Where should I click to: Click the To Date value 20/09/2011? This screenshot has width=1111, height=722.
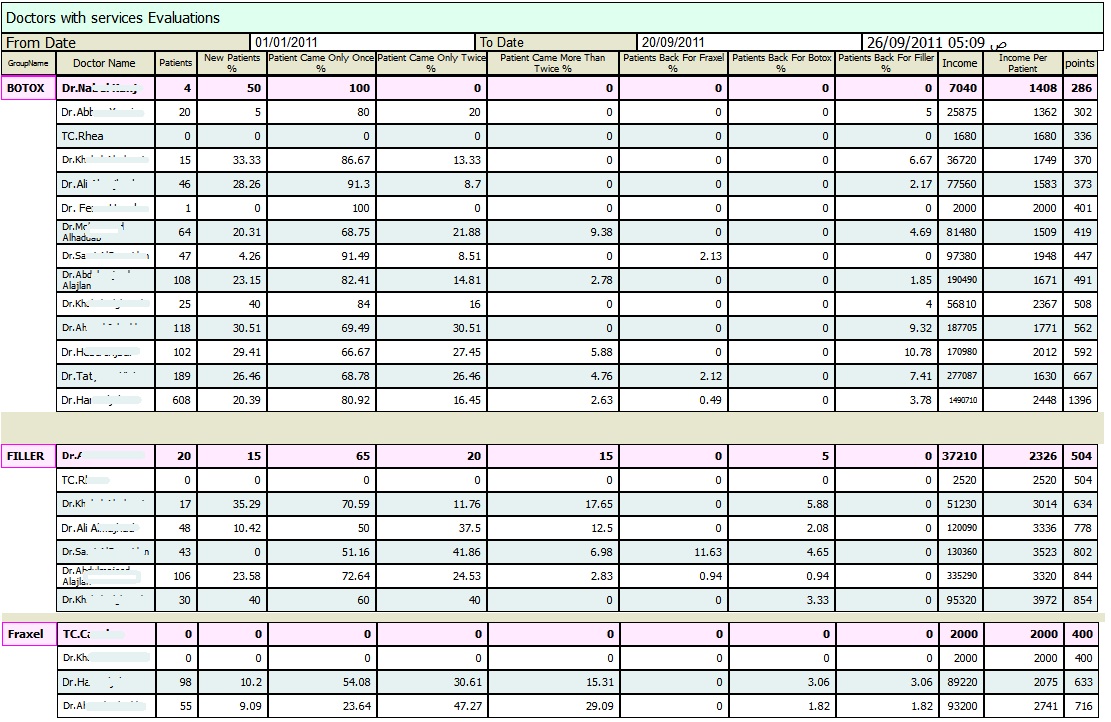[673, 42]
